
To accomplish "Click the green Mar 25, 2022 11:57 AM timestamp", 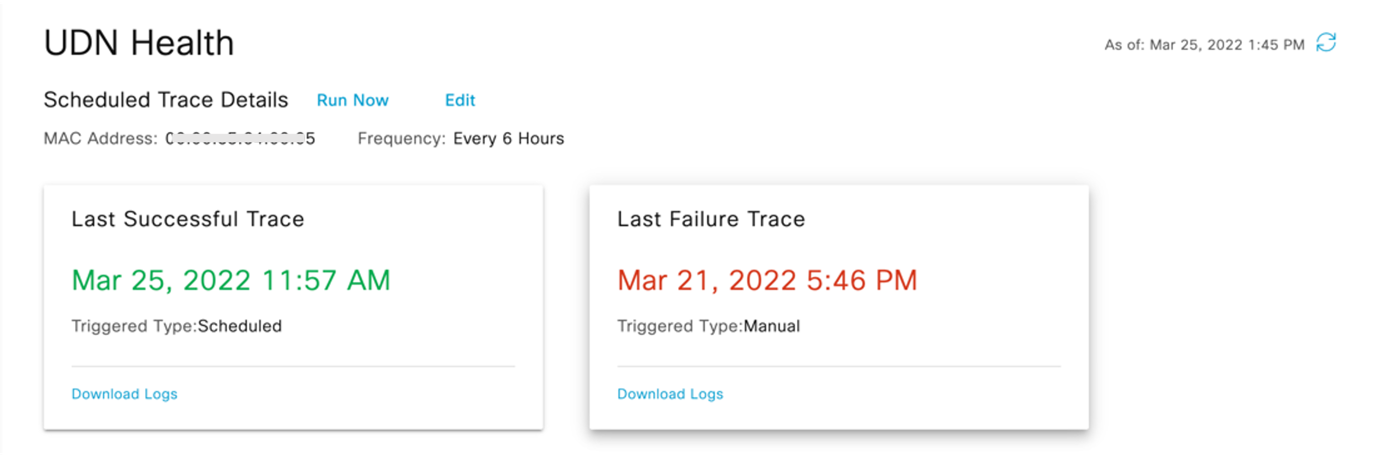I will (231, 280).
